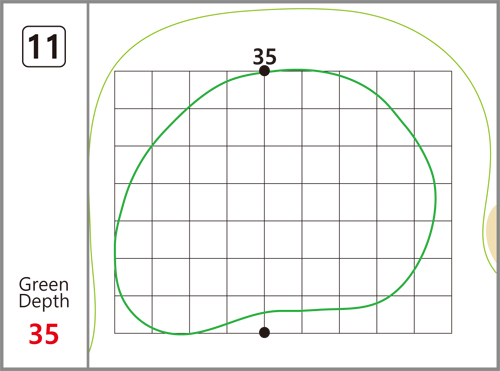Screen dimensions: 500x371
Task: Click the top-left grid cell
Action: [133, 90]
